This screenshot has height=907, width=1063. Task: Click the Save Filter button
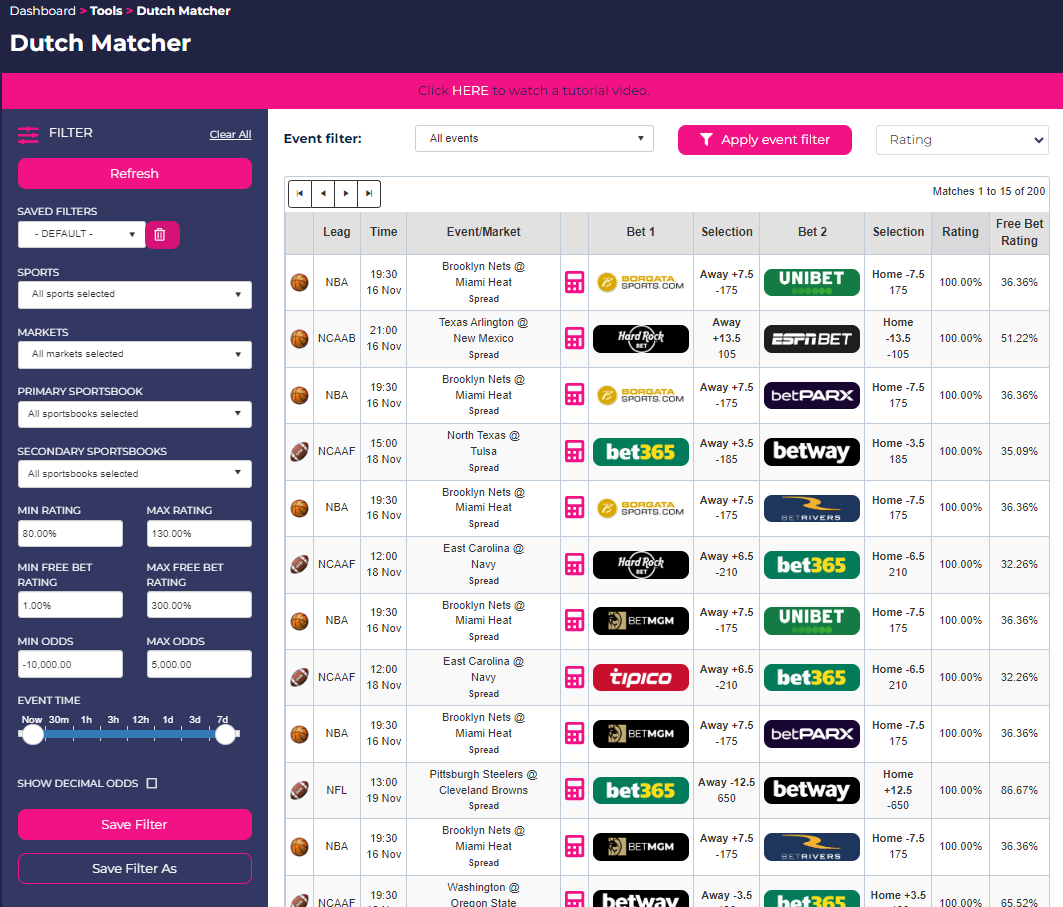pyautogui.click(x=135, y=824)
